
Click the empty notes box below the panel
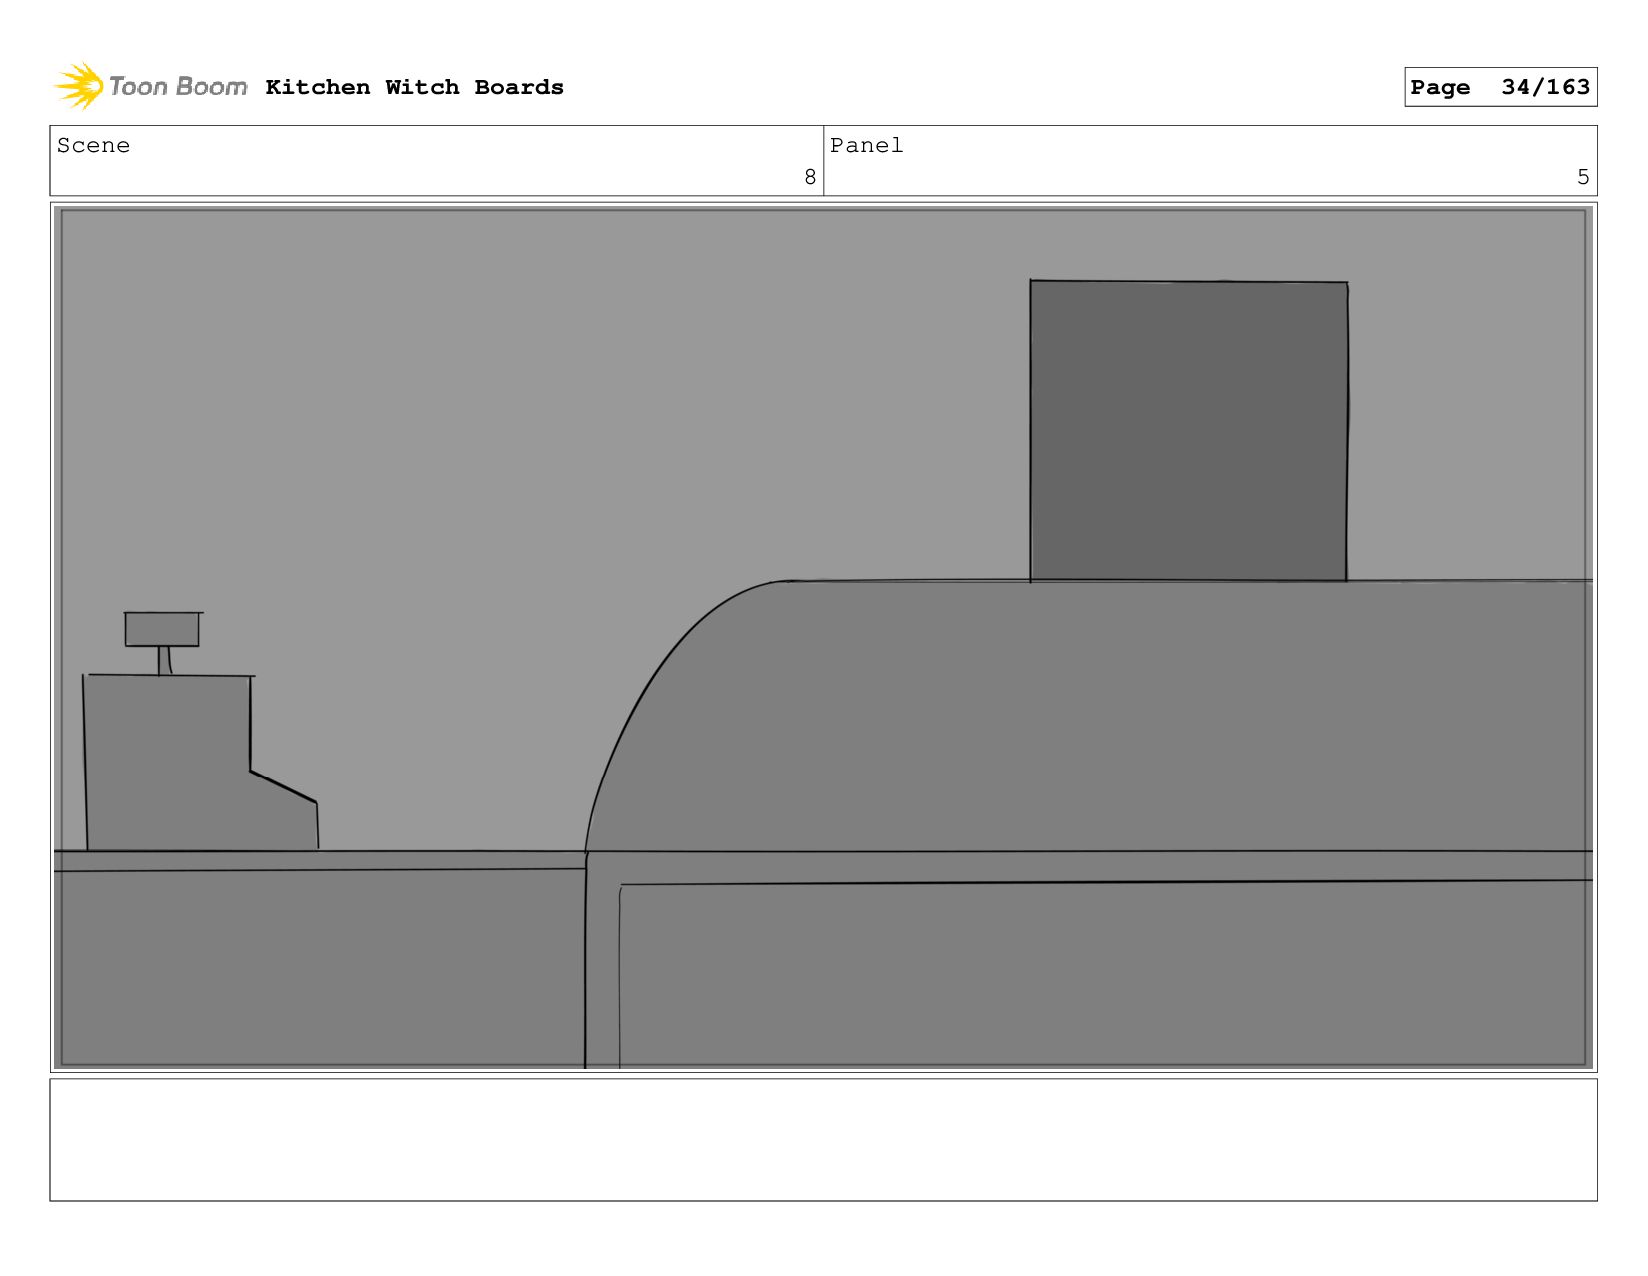[823, 1139]
